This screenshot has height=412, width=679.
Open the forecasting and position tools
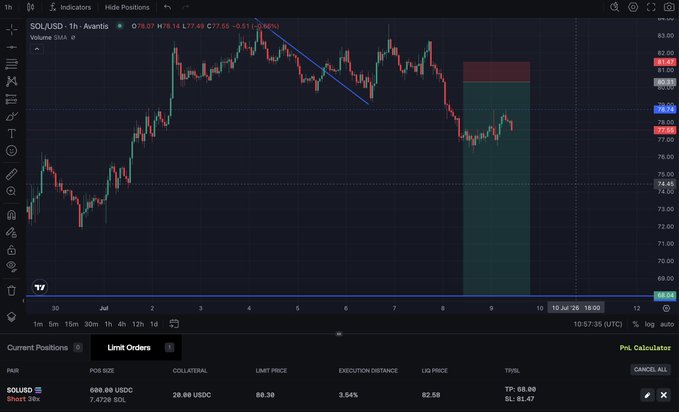(x=12, y=99)
